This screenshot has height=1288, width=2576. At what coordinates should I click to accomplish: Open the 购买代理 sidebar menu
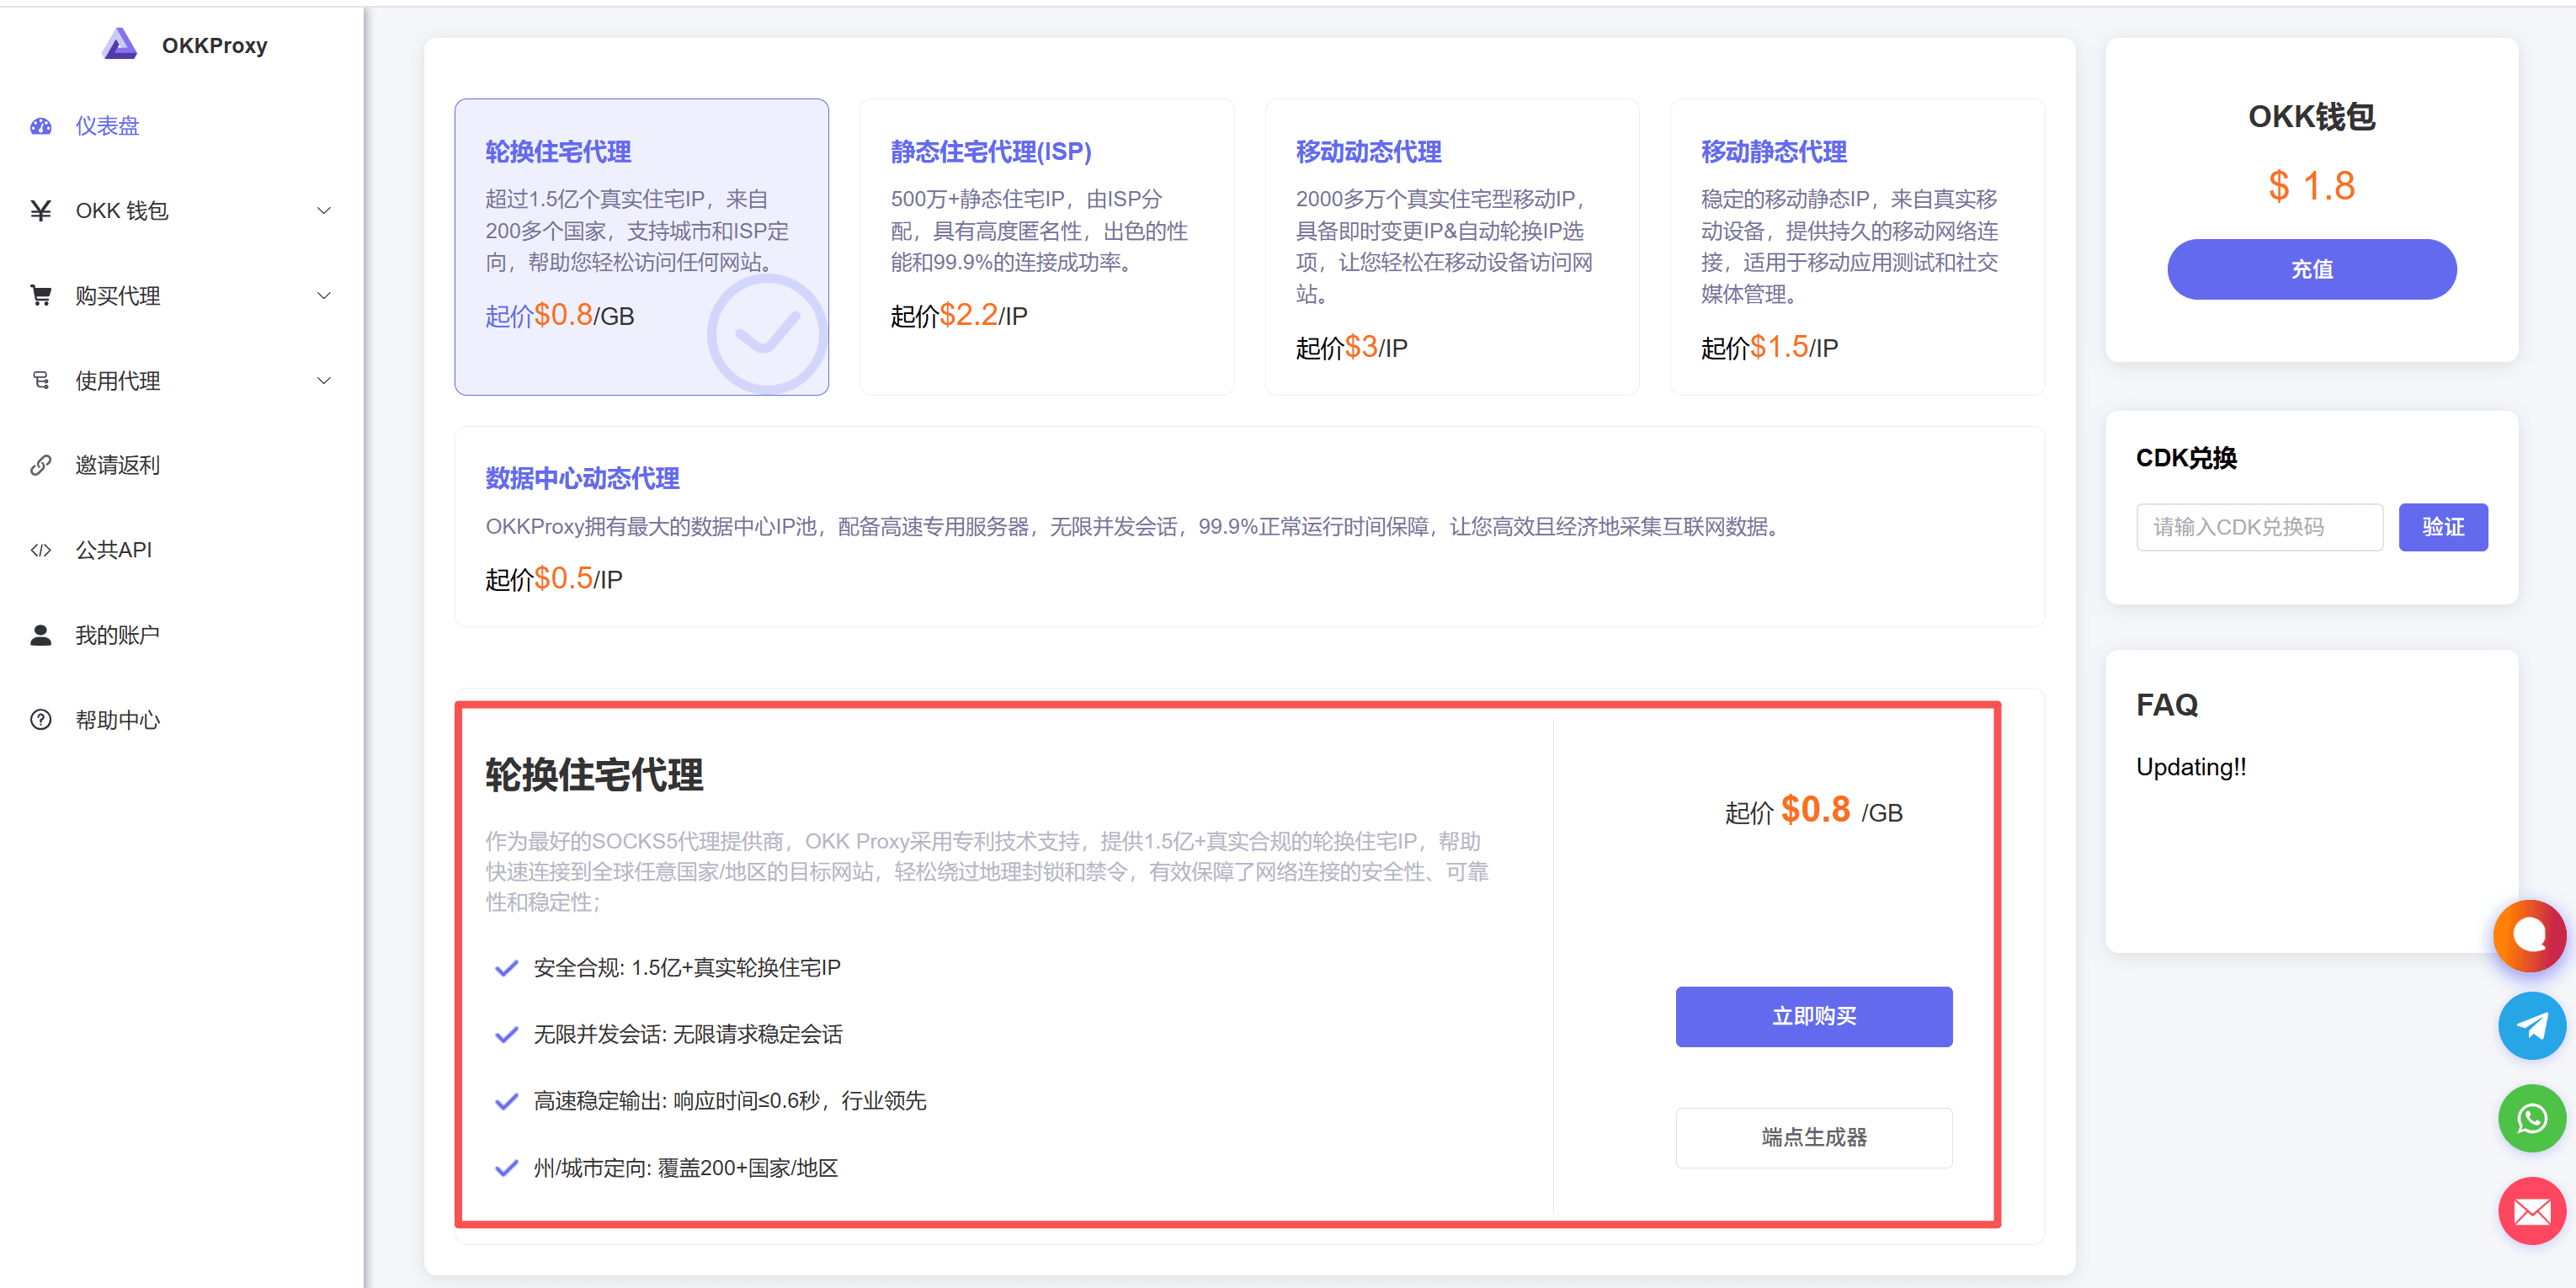pos(182,296)
